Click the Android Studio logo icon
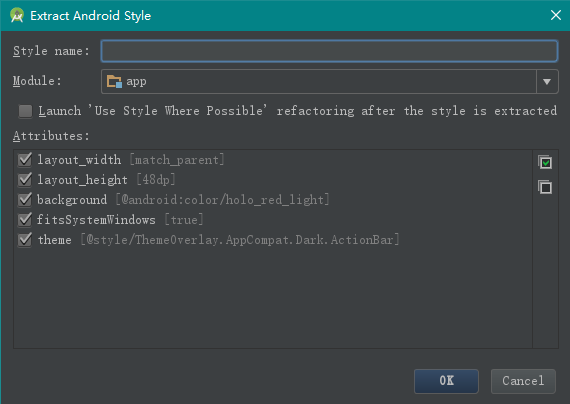Viewport: 570px width, 404px height. coord(17,15)
